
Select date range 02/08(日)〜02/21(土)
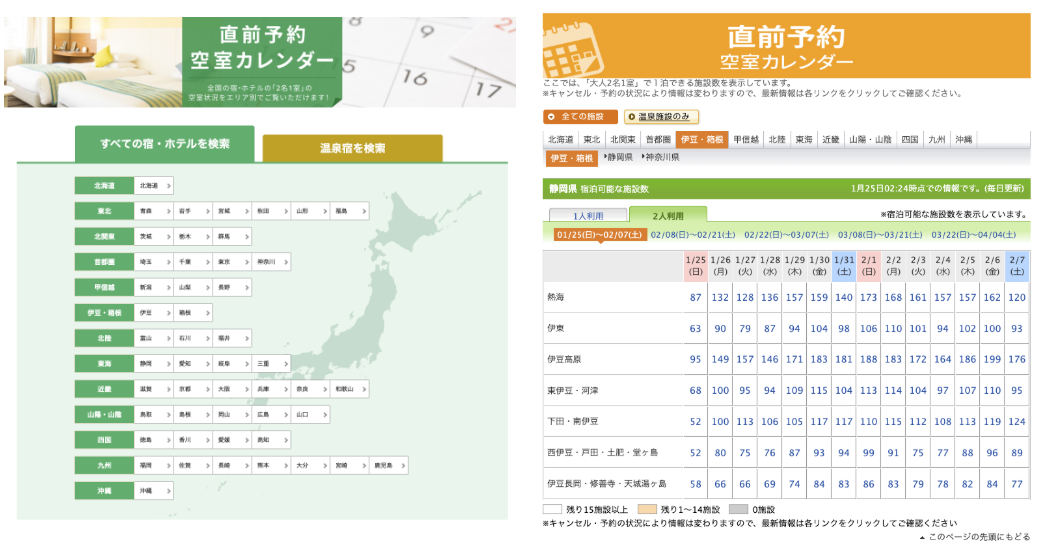point(693,235)
